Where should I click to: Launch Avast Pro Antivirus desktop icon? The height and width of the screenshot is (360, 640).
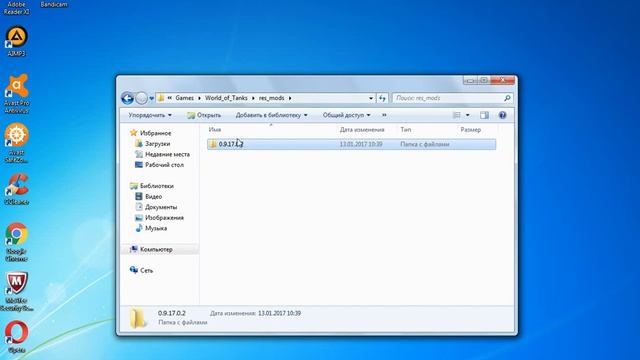coord(16,93)
